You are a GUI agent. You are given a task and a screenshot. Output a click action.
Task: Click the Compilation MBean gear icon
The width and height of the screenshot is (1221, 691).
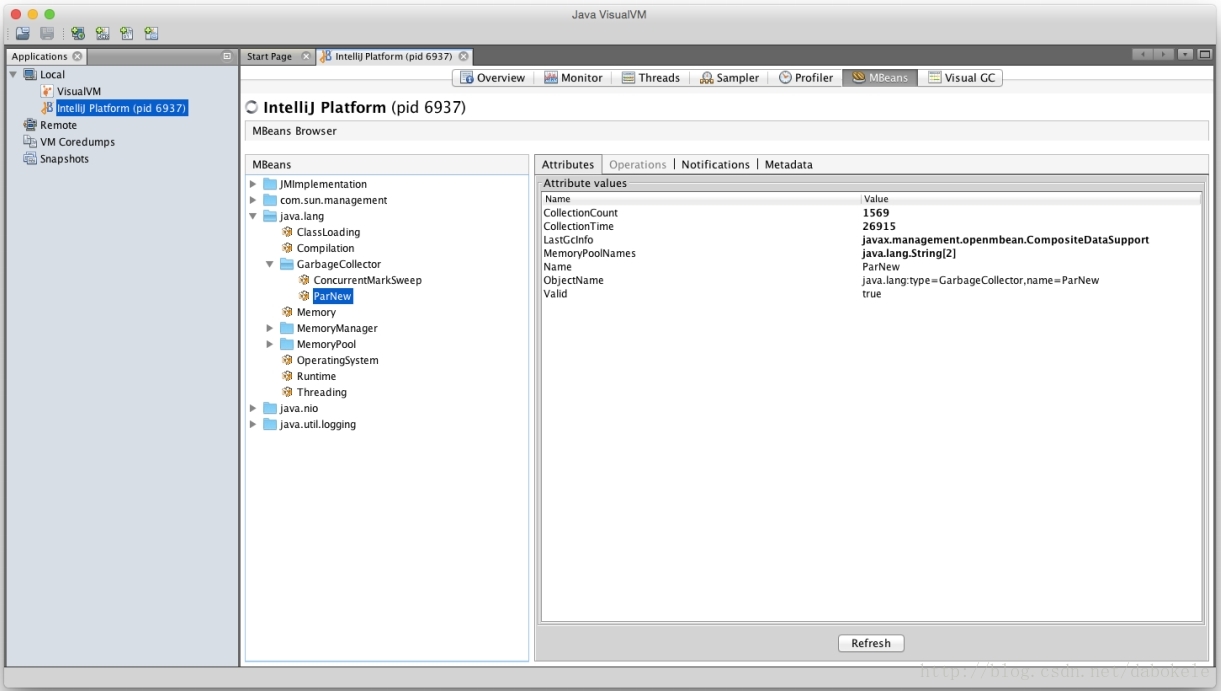[x=288, y=248]
